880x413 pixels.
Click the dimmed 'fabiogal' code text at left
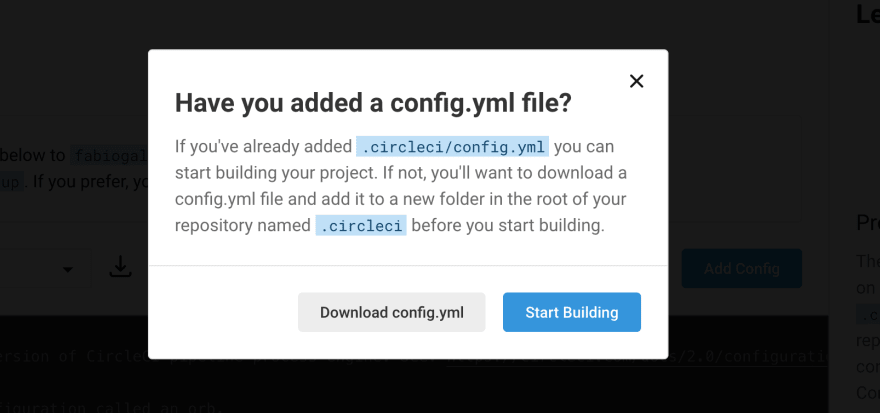point(109,155)
